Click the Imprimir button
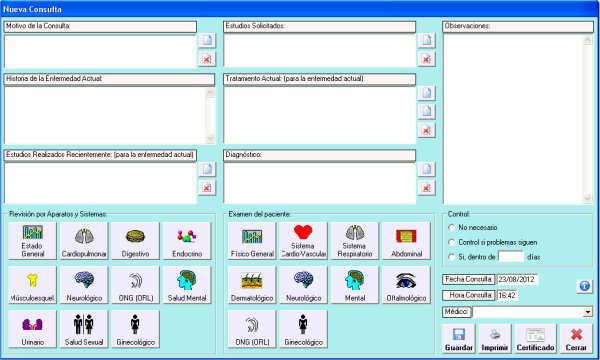 [x=495, y=339]
